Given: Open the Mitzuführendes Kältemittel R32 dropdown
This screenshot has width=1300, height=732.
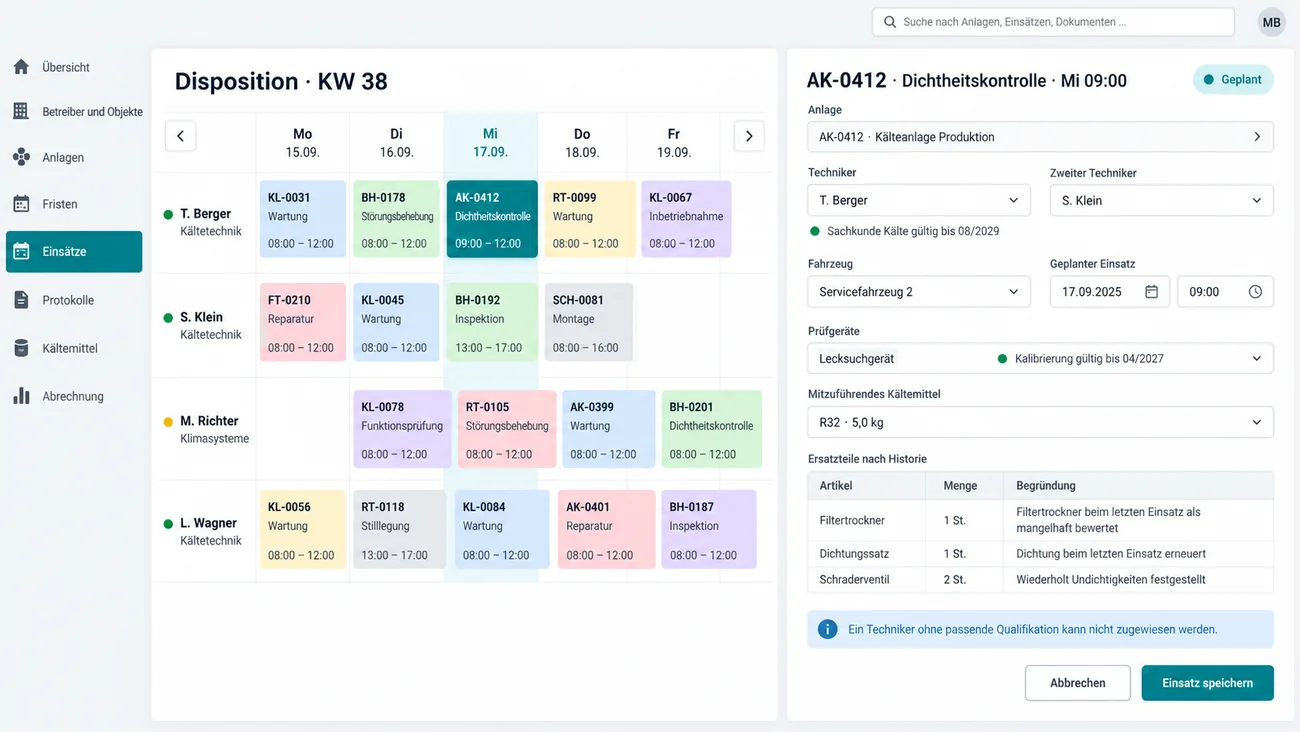Looking at the screenshot, I should (x=1040, y=422).
